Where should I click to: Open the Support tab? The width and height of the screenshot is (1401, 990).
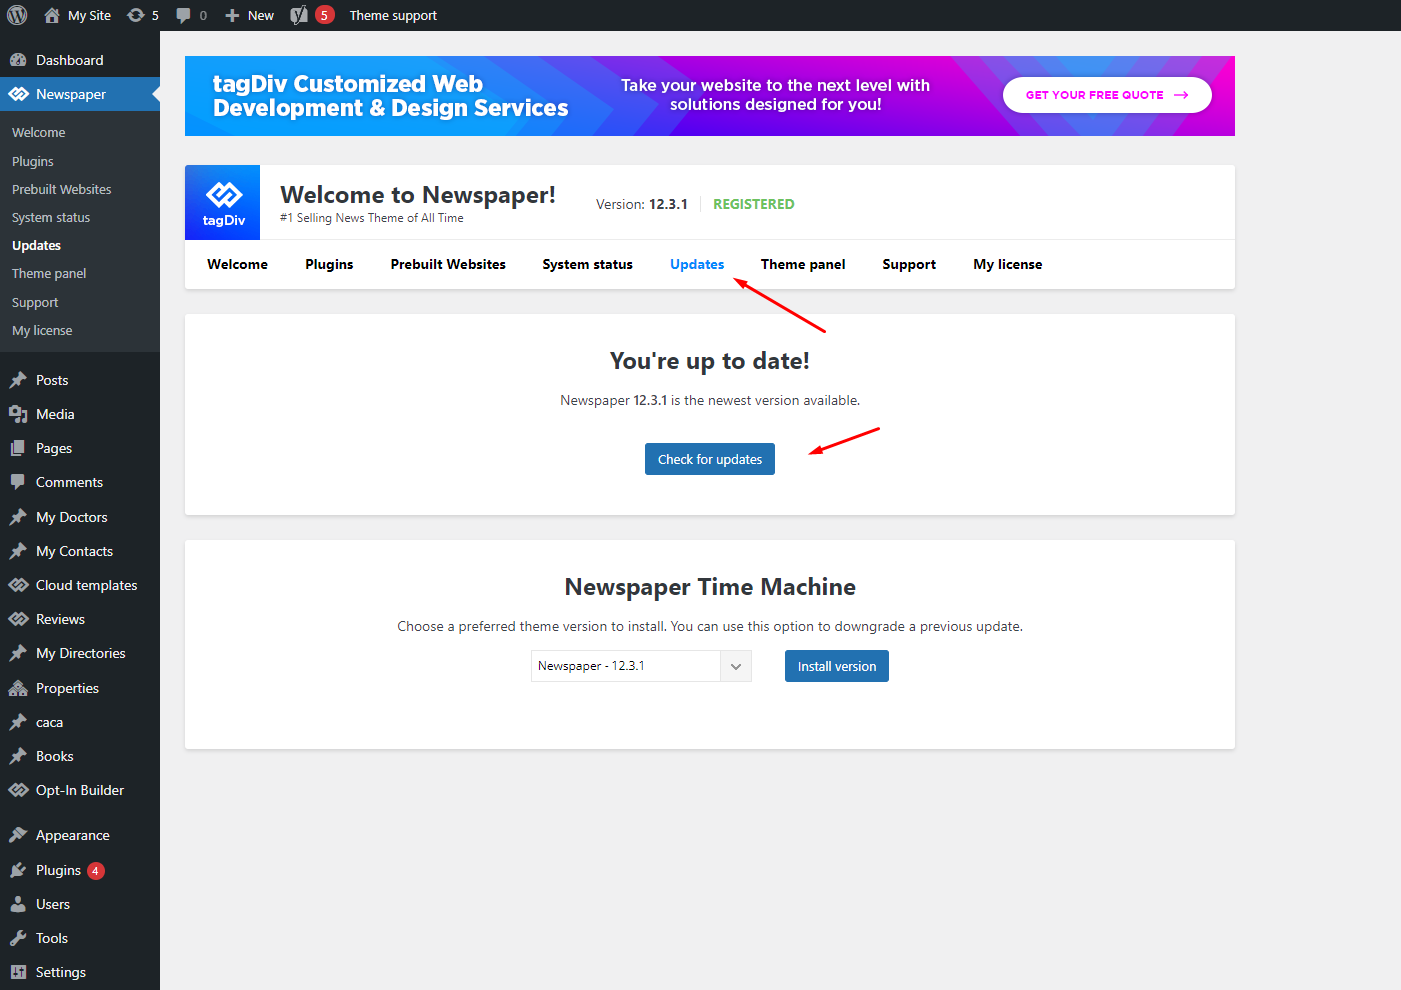[909, 264]
